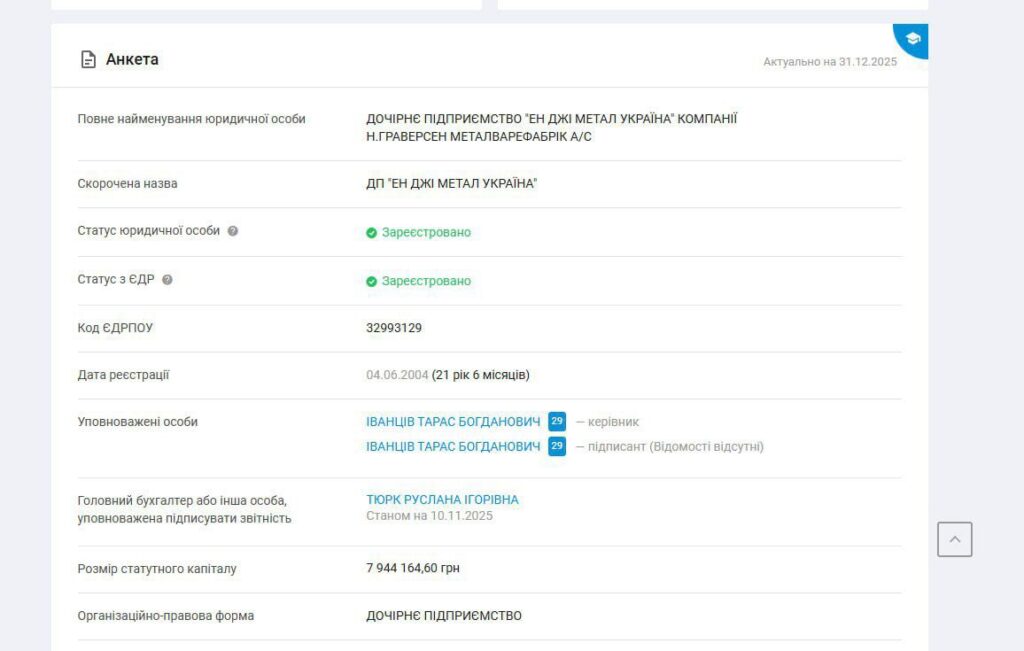Click green checkmark in Статус юридичної особи row

(x=371, y=233)
